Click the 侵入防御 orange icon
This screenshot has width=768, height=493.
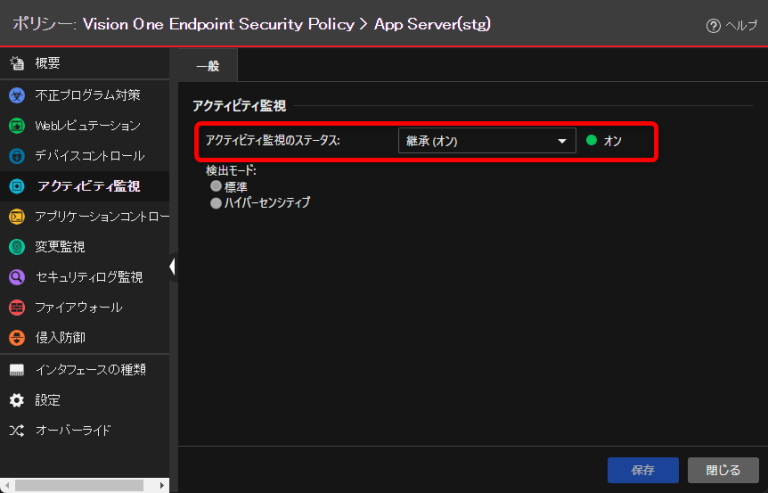[17, 338]
